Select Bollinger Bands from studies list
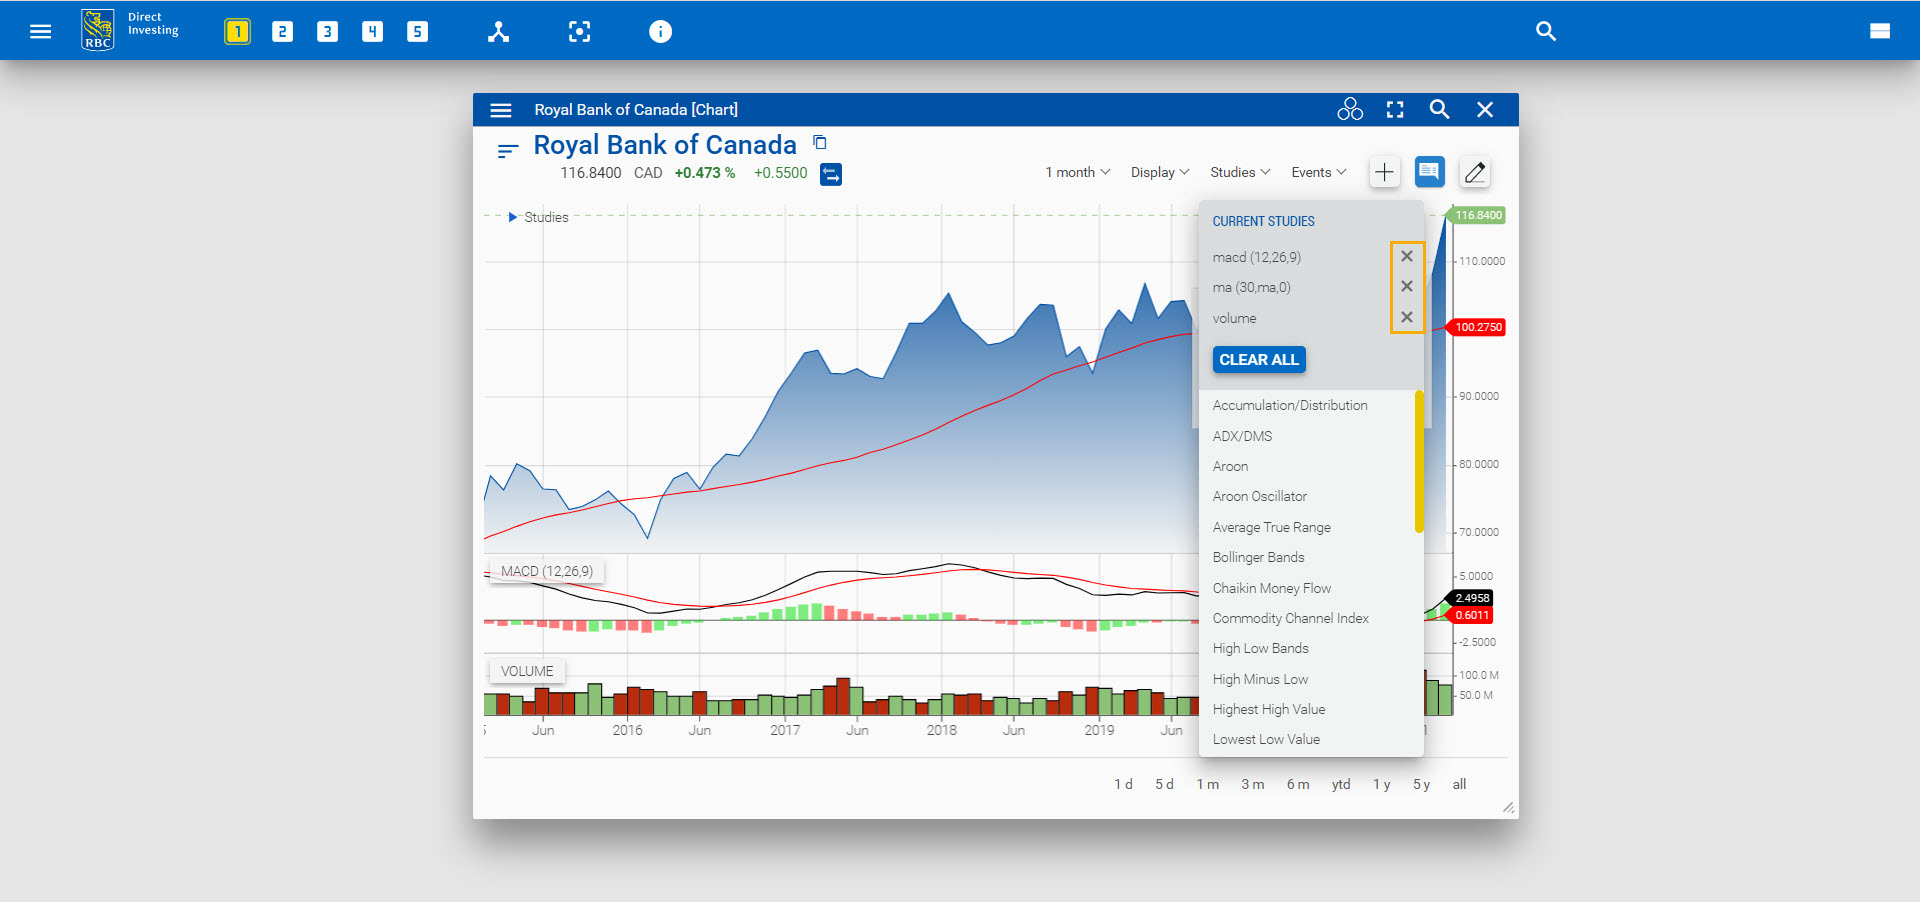Image resolution: width=1920 pixels, height=902 pixels. (1258, 558)
